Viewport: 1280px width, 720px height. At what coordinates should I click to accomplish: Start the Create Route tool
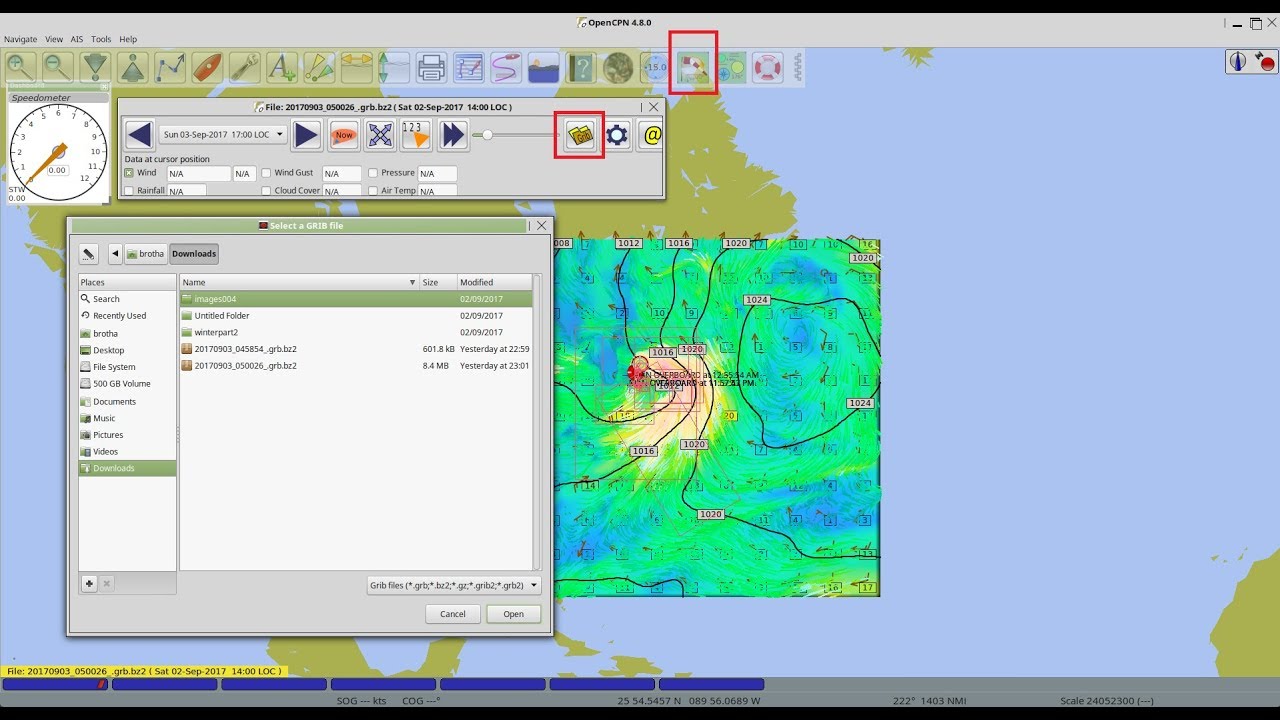coord(170,67)
